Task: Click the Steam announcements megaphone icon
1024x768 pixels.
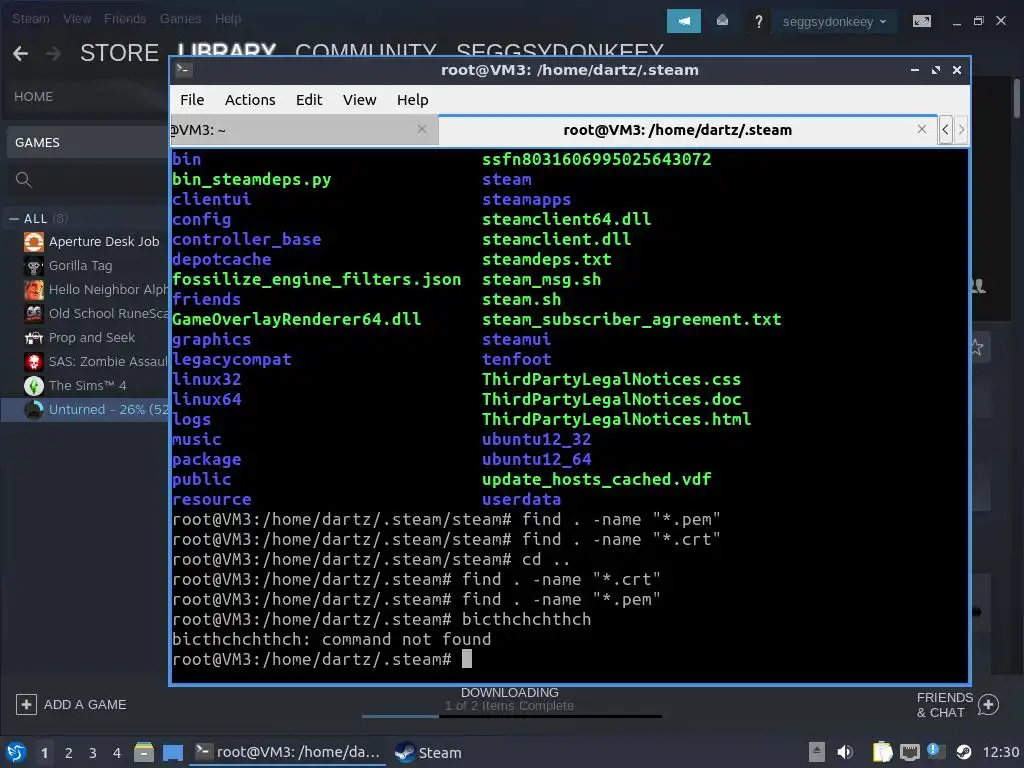Action: click(683, 21)
